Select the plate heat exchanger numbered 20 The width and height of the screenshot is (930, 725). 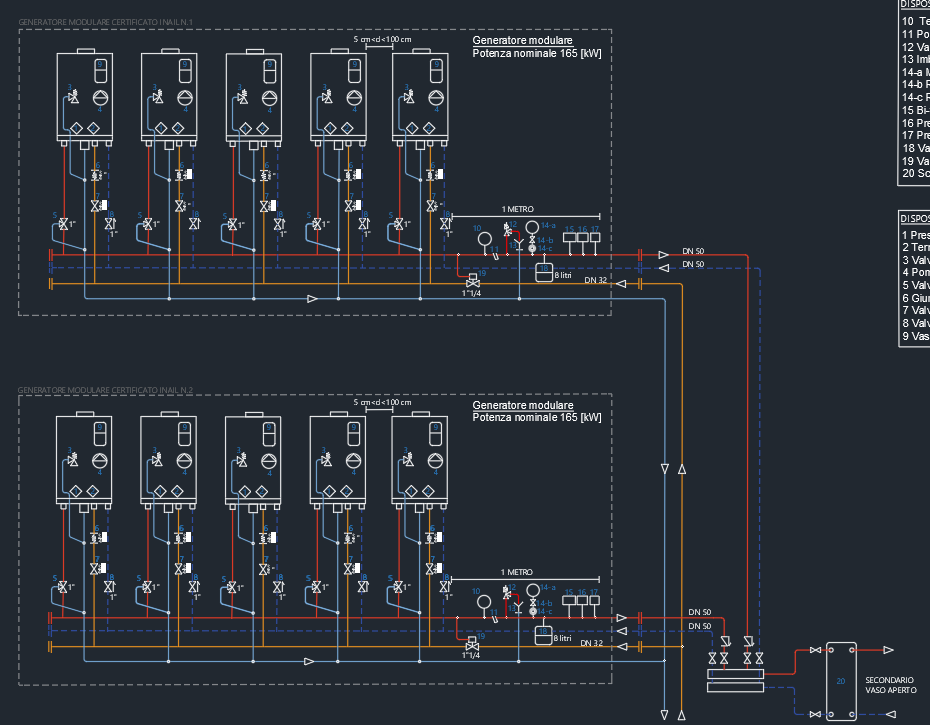[x=841, y=682]
